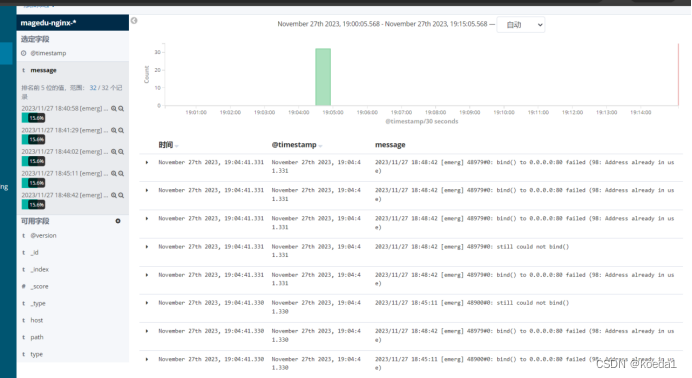Screen dimensions: 692x378
Task: Click the 可用字段 section heading
Action: point(35,221)
